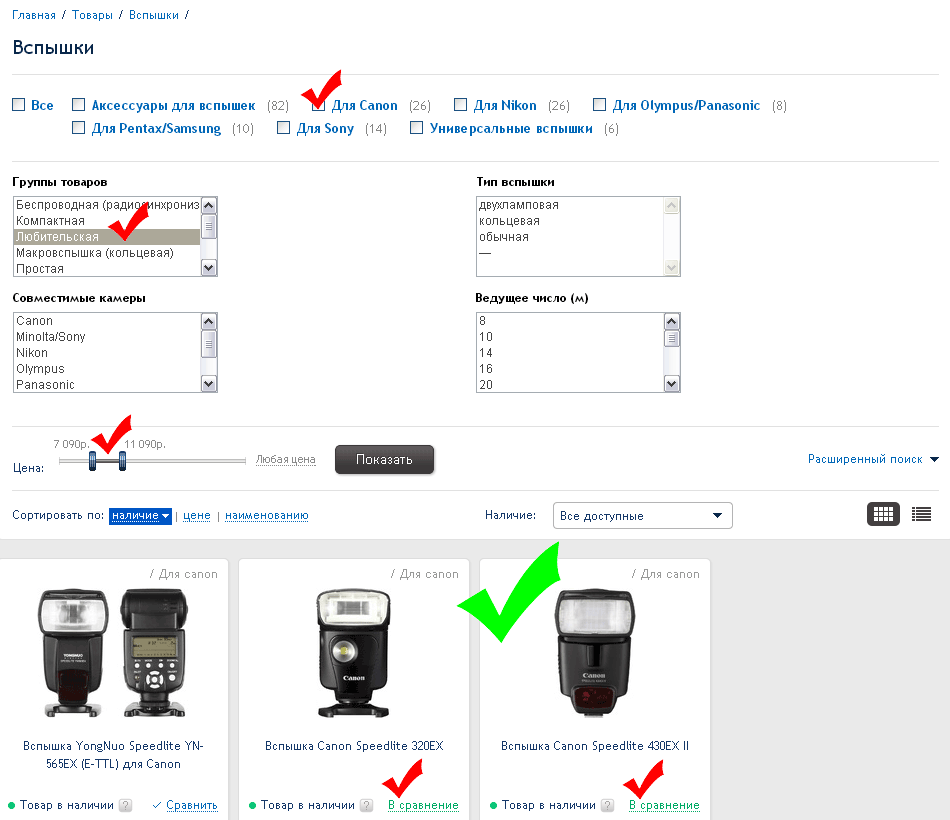This screenshot has height=820, width=950.
Task: Tick the Универсальные вспышки checkbox
Action: (x=416, y=128)
